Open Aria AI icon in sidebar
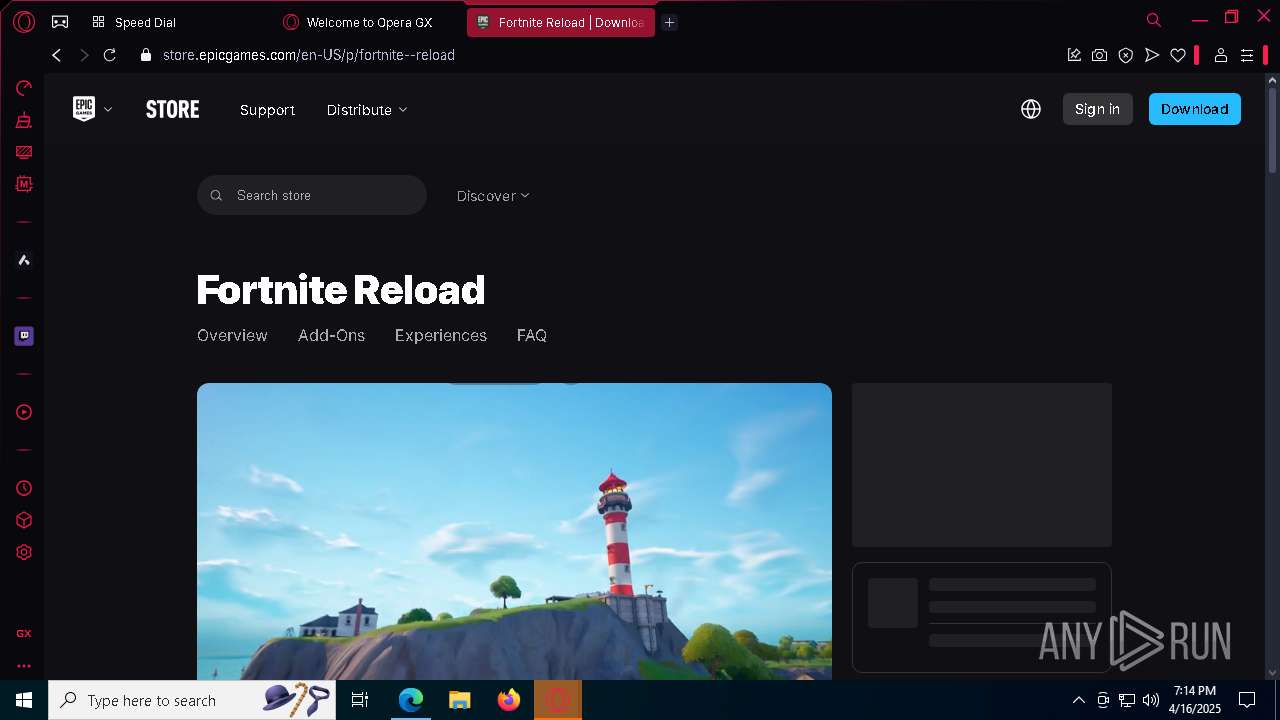Image resolution: width=1280 pixels, height=720 pixels. point(24,260)
